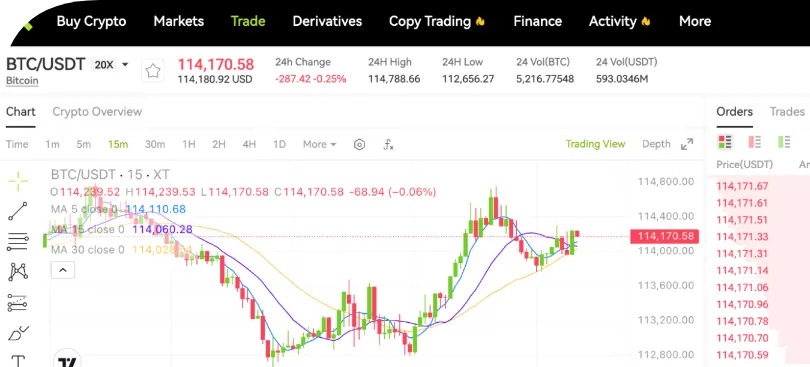Viewport: 810px width, 367px height.
Task: Open the BTC/USDT pair selector dropdown
Action: coord(125,65)
